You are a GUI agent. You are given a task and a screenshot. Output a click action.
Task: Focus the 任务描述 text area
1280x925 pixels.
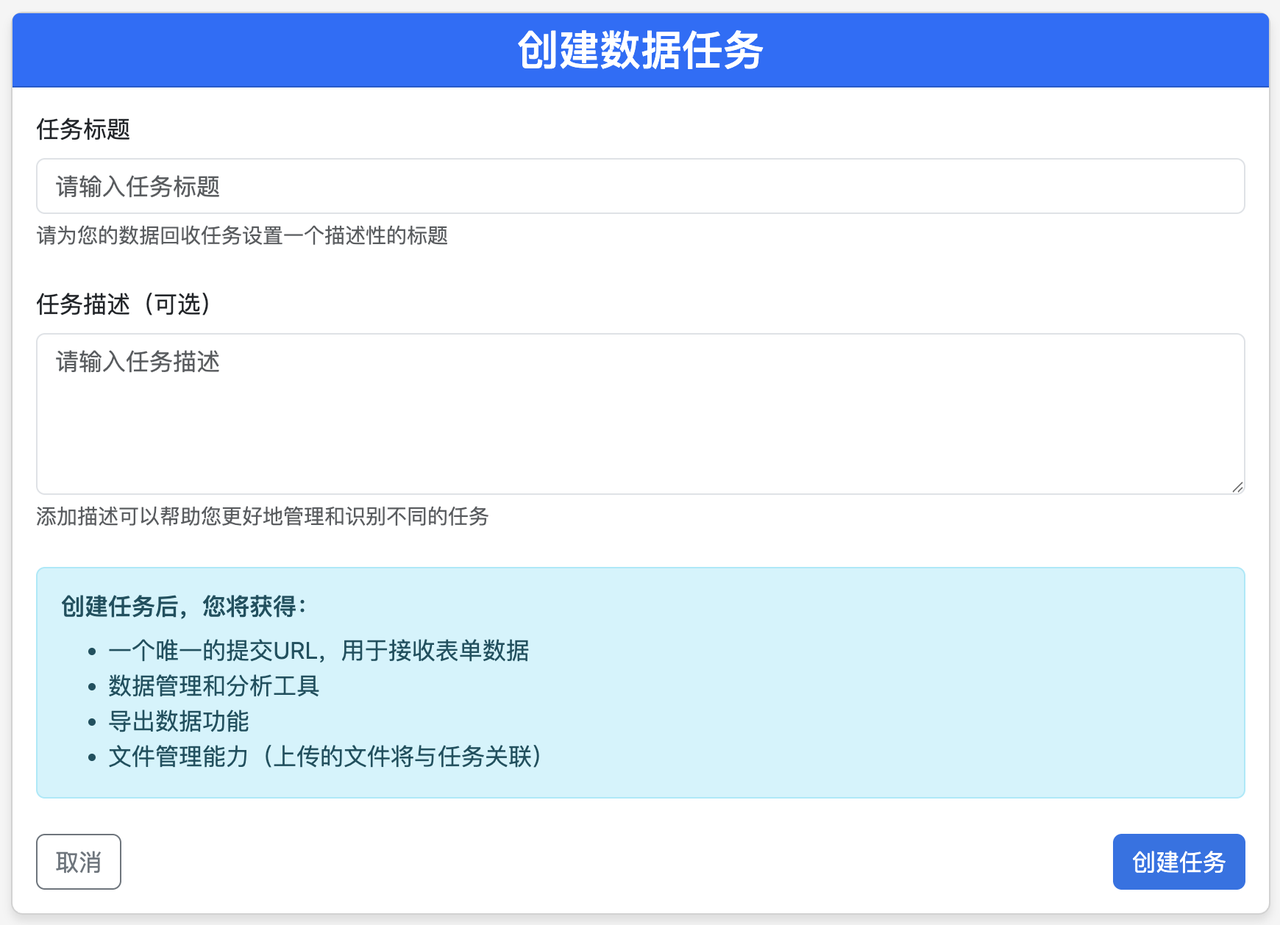[x=640, y=413]
